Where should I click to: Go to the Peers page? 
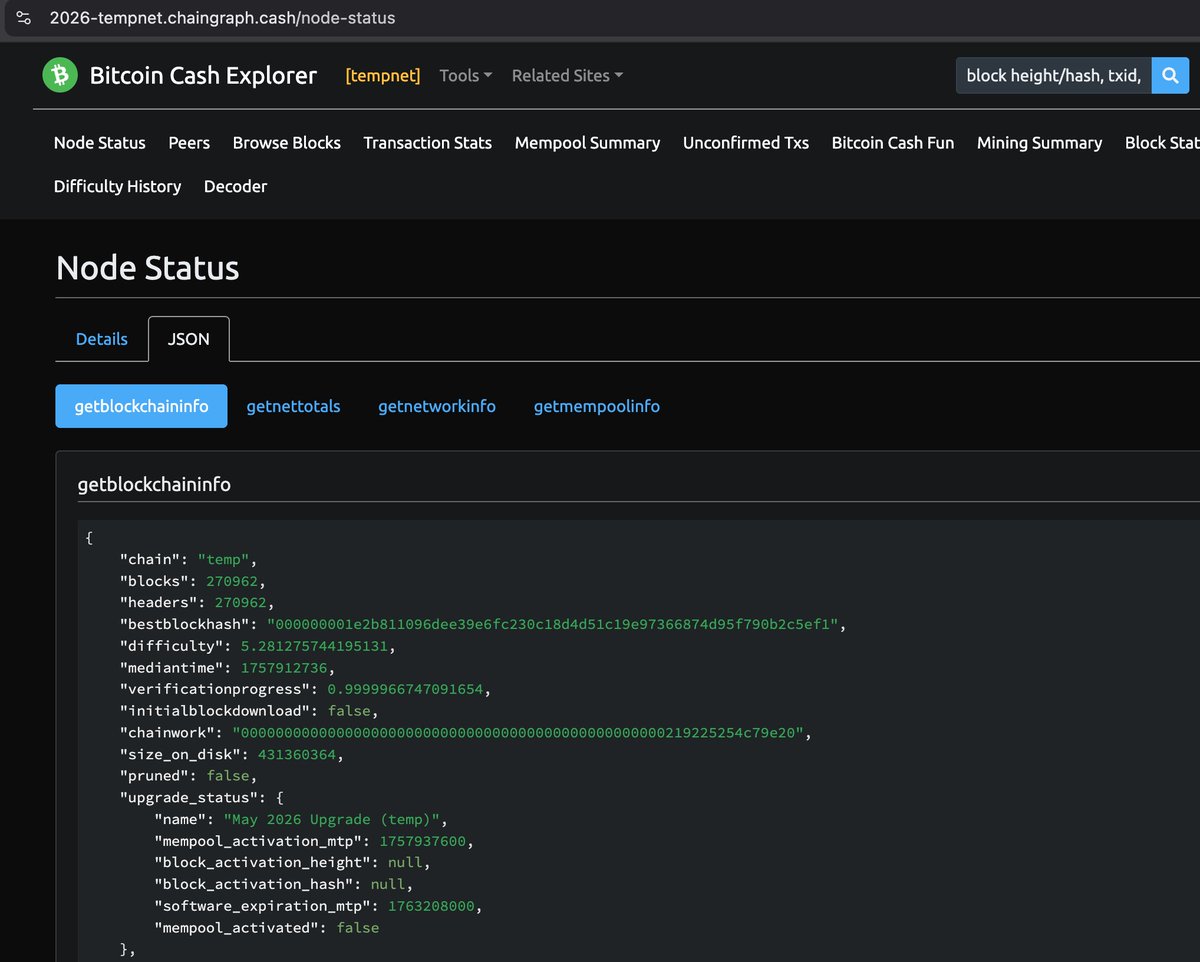(x=189, y=143)
